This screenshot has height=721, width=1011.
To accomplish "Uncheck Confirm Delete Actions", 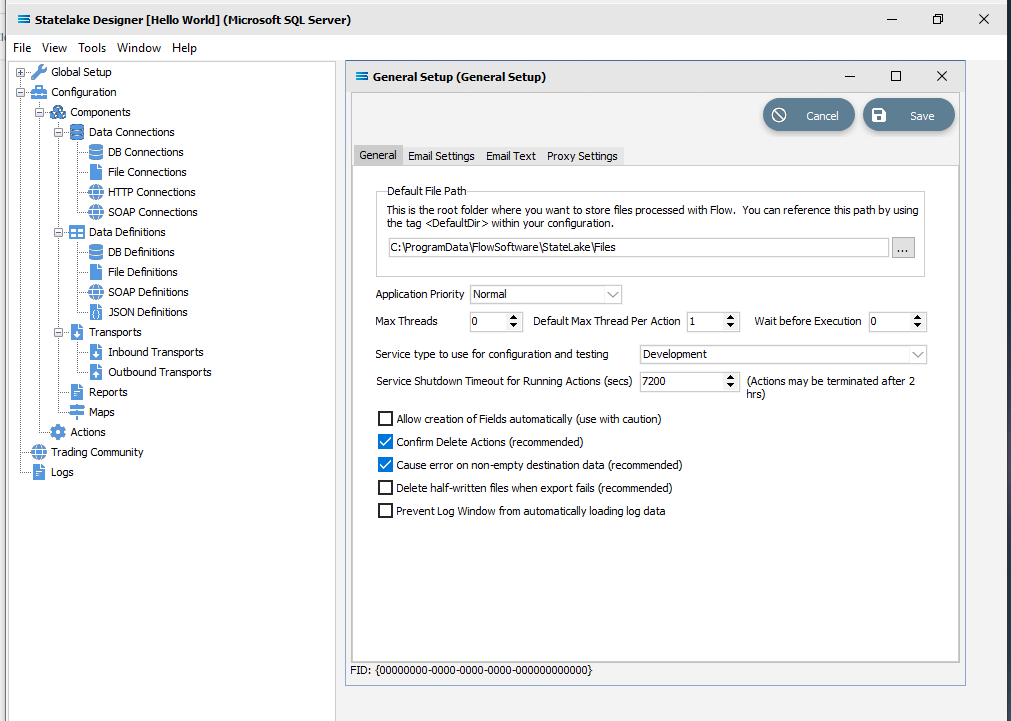I will point(385,442).
